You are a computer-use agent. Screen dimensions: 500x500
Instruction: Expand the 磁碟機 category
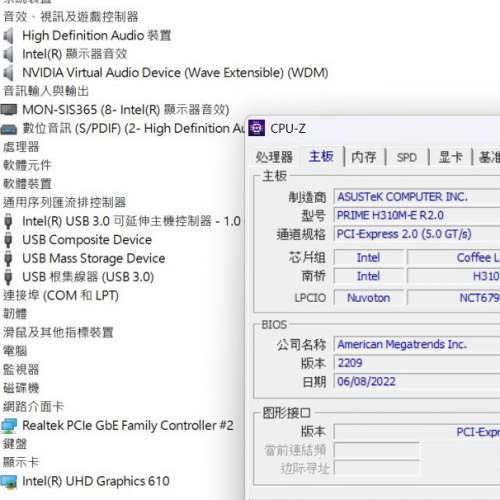21,388
